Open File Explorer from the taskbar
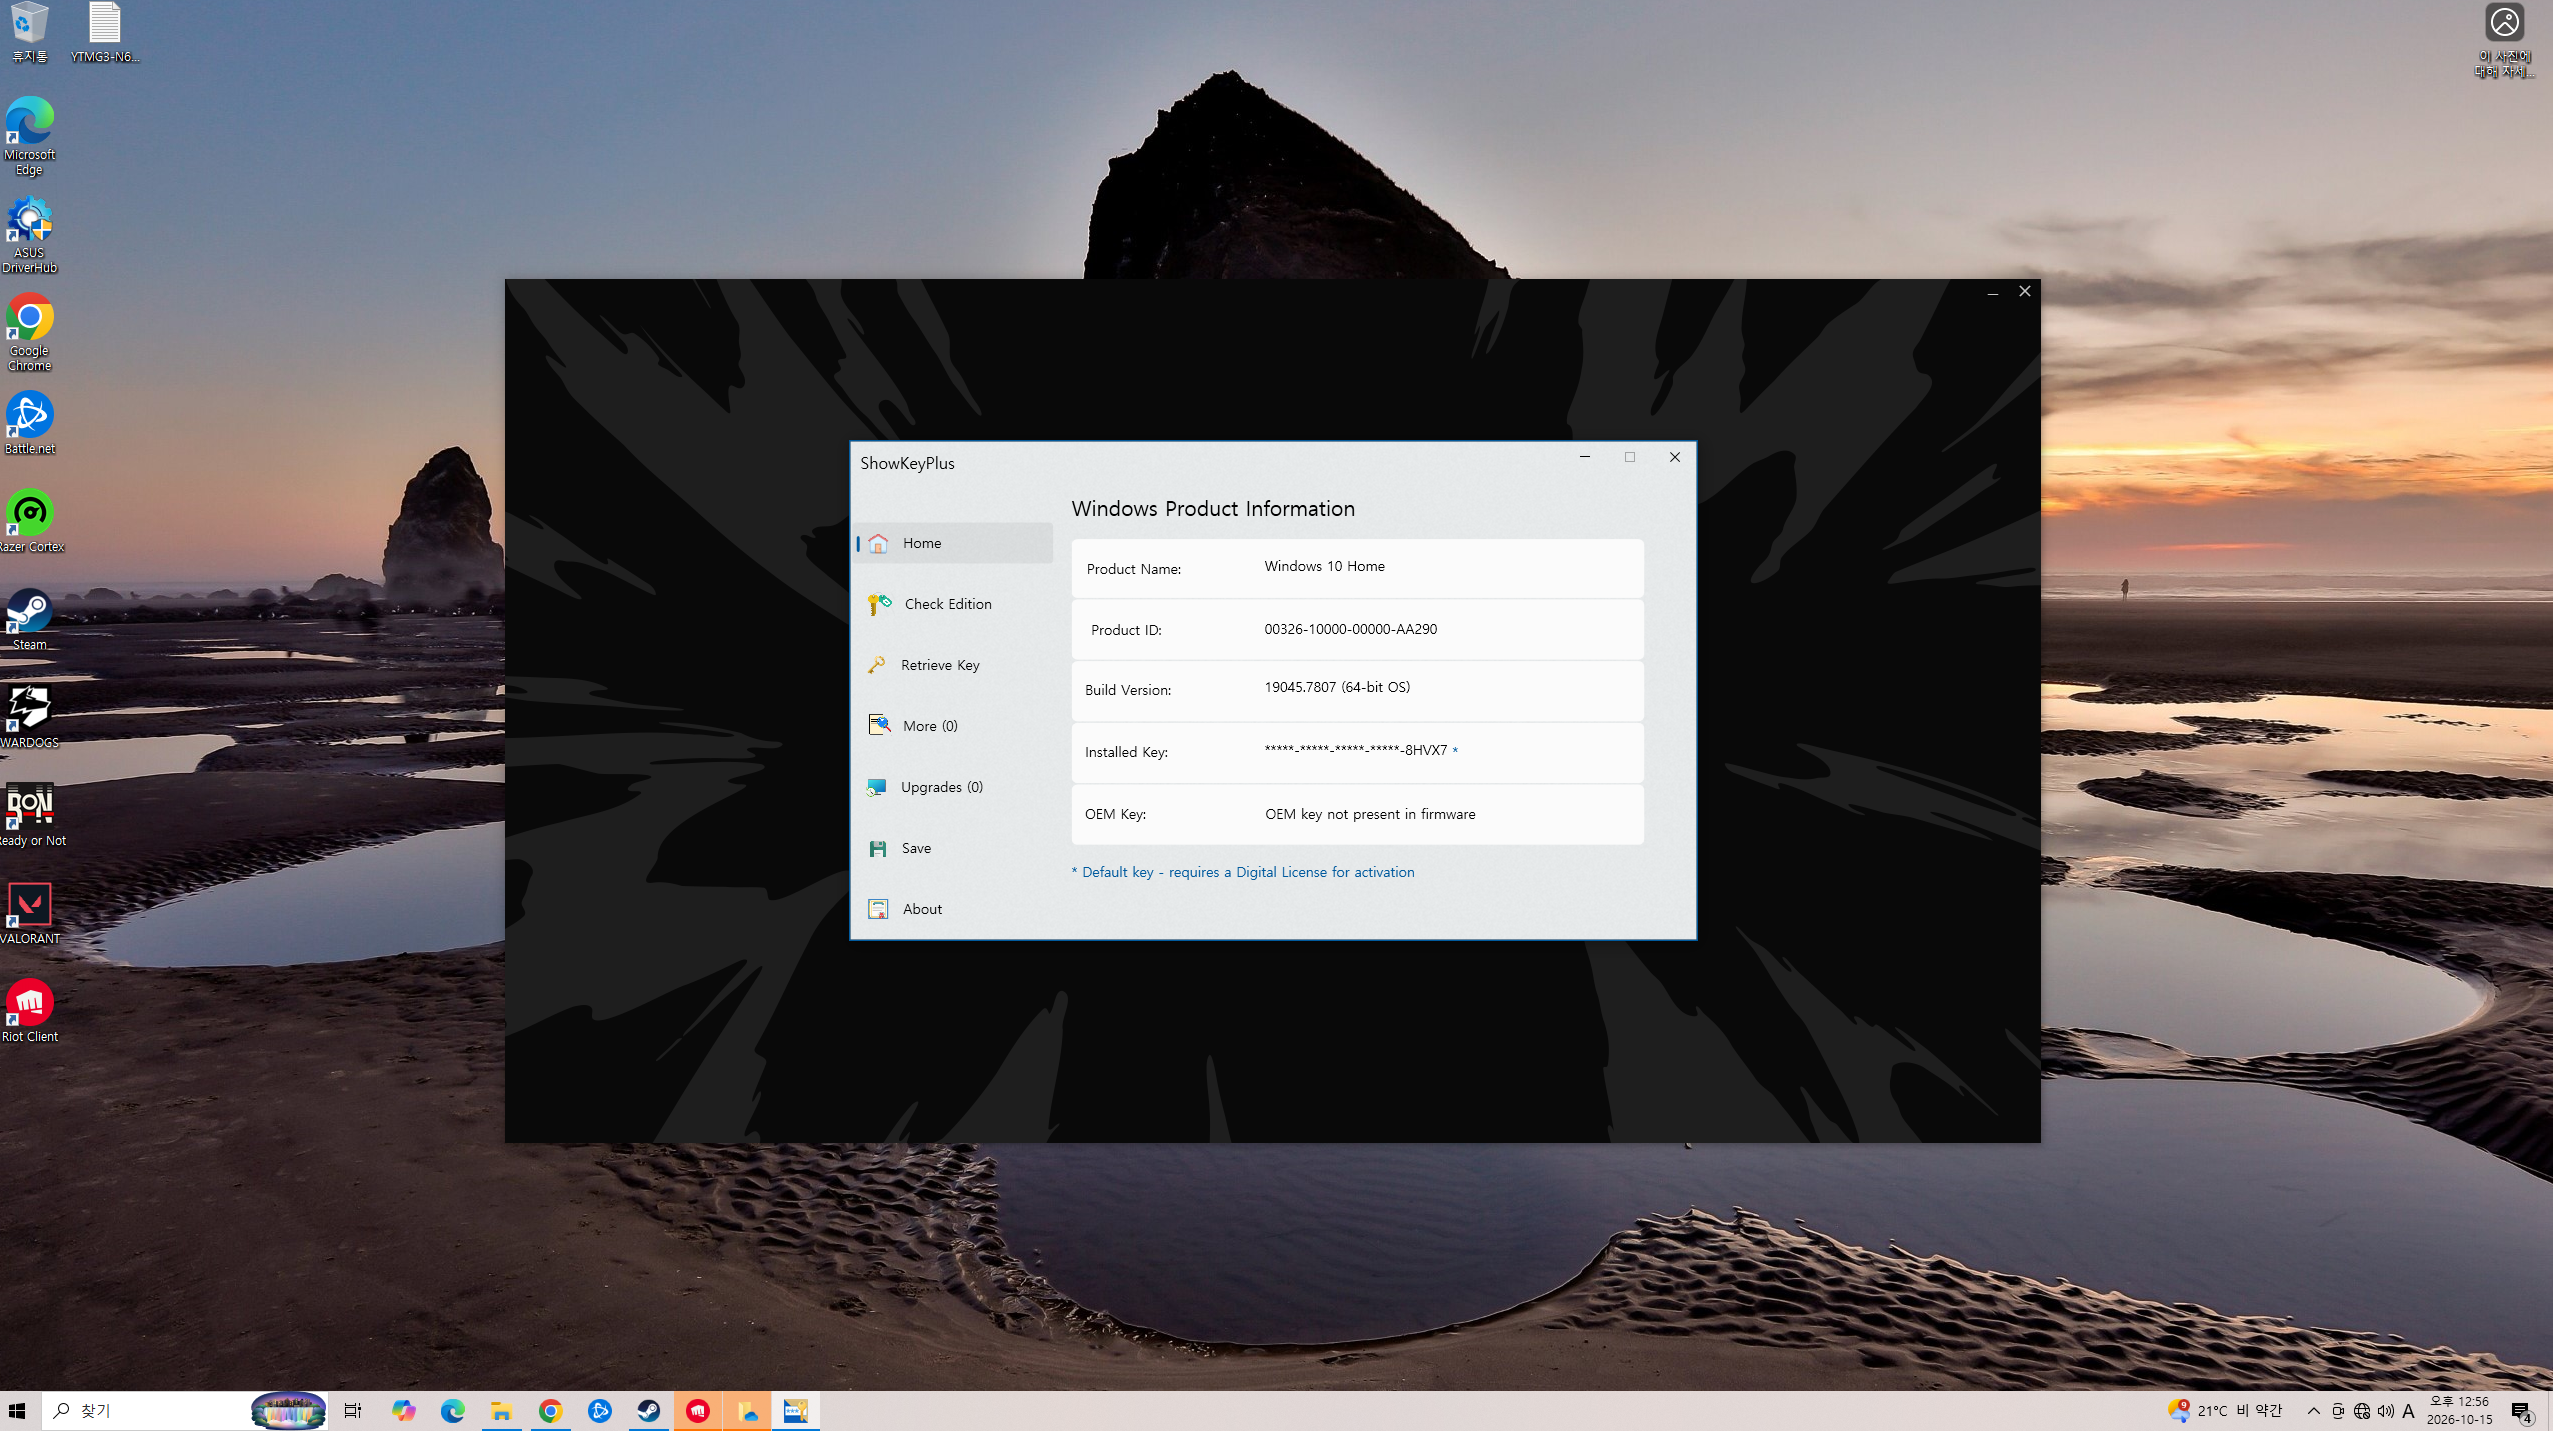This screenshot has width=2553, height=1431. point(501,1411)
